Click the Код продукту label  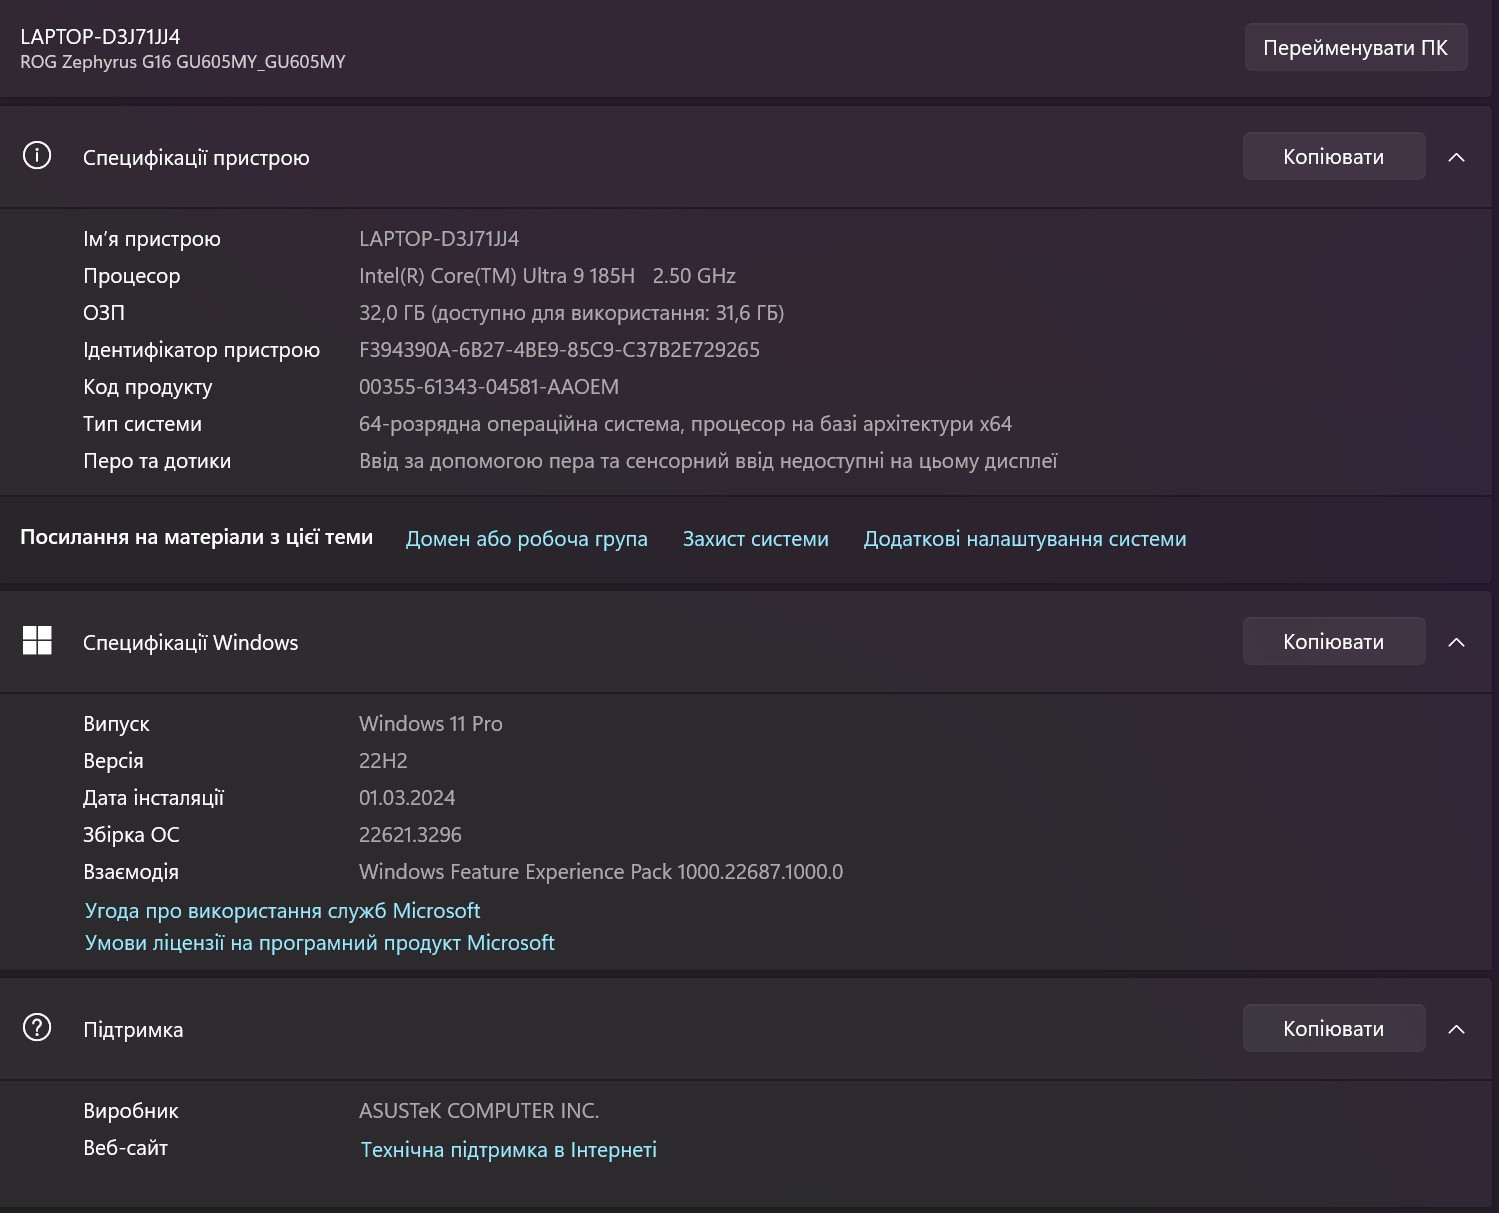(x=148, y=387)
